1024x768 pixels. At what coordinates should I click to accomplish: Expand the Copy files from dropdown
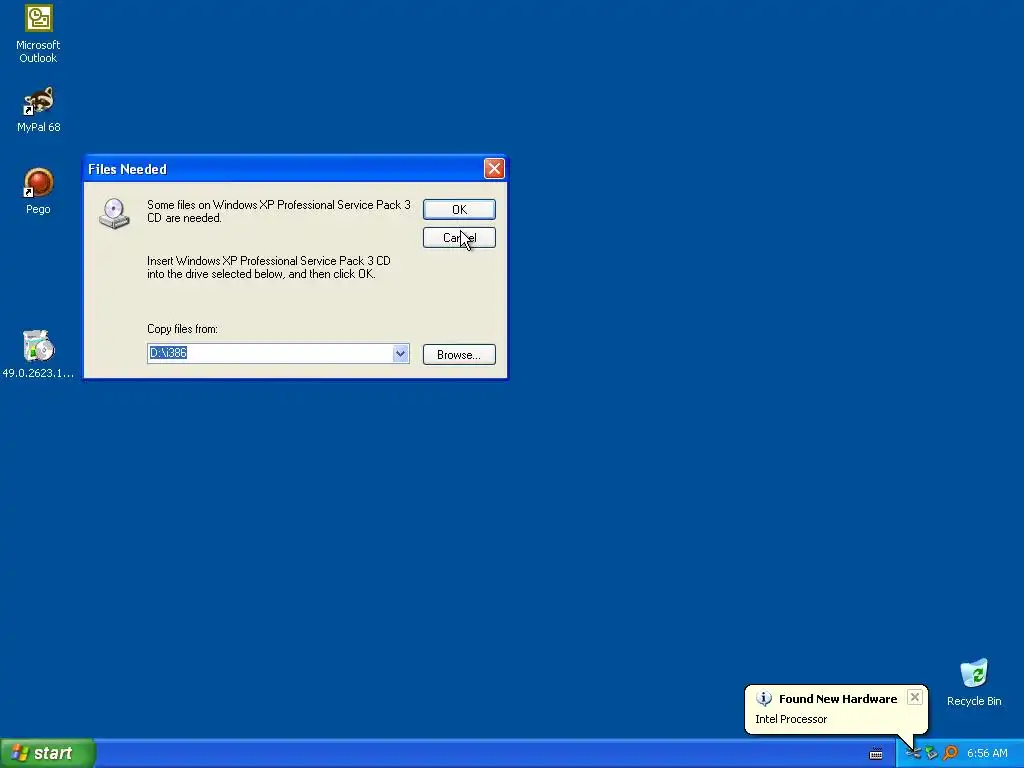point(400,353)
